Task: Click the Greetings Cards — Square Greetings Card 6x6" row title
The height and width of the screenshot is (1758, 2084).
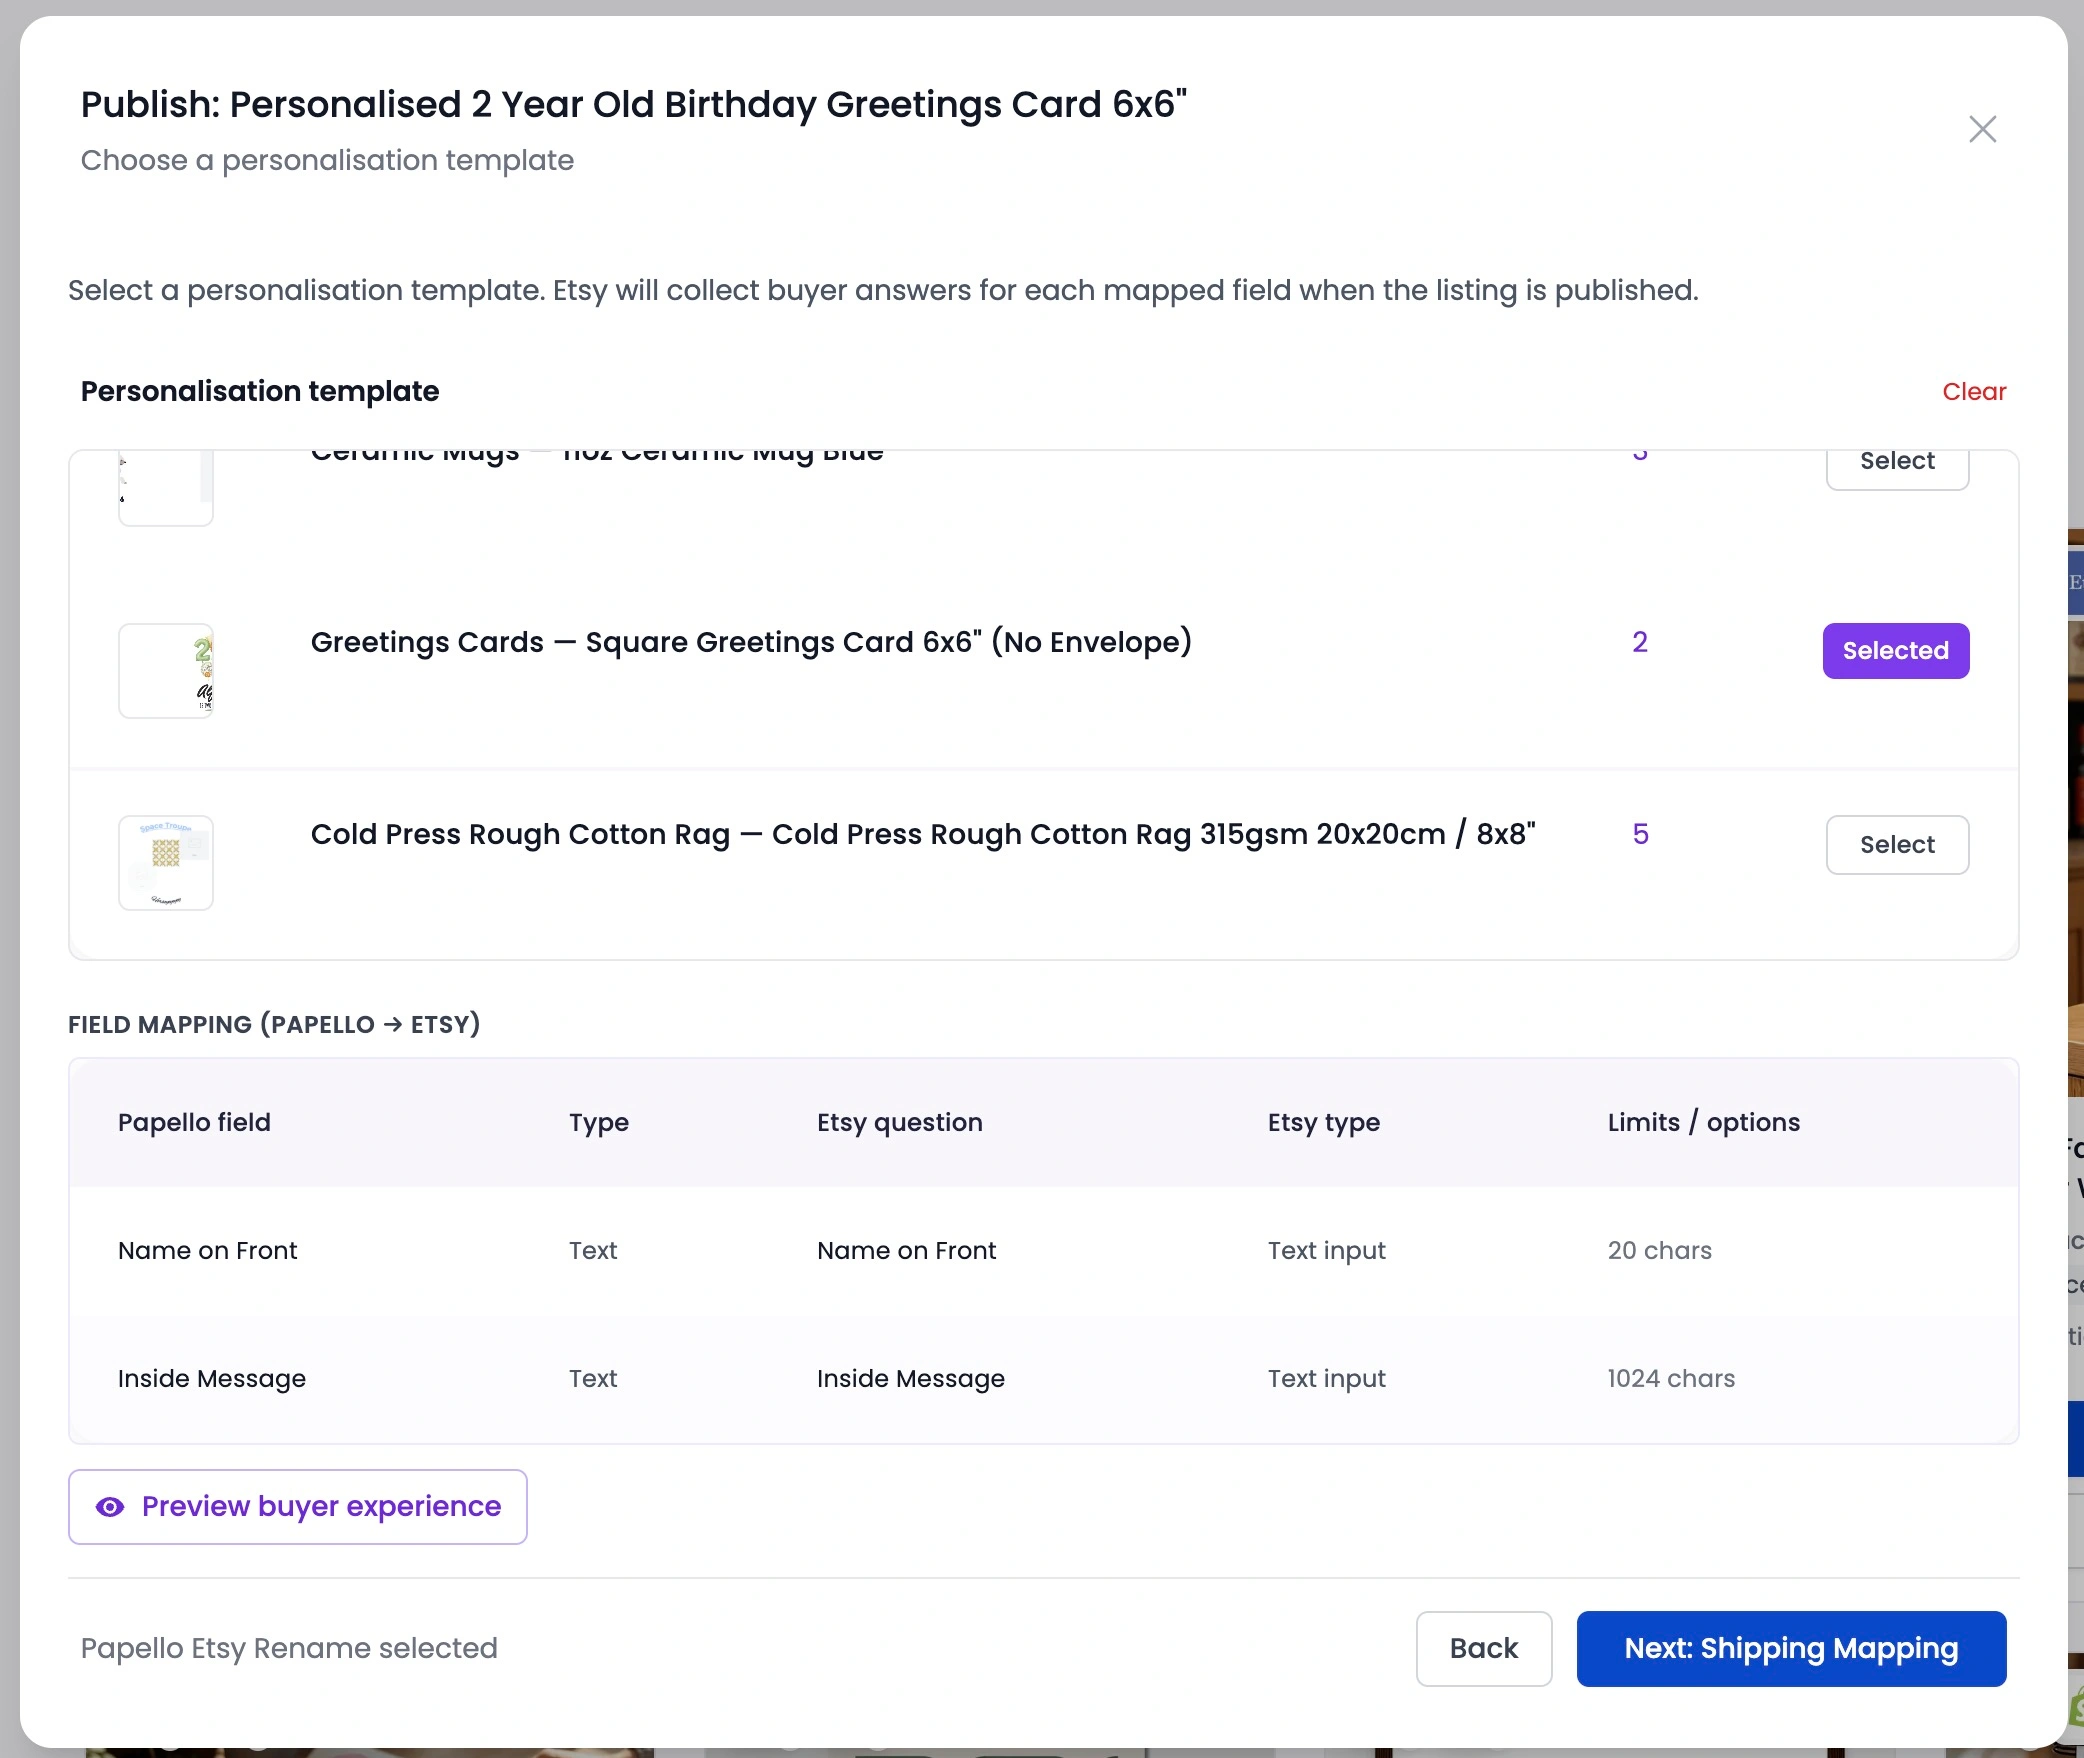Action: pyautogui.click(x=751, y=642)
